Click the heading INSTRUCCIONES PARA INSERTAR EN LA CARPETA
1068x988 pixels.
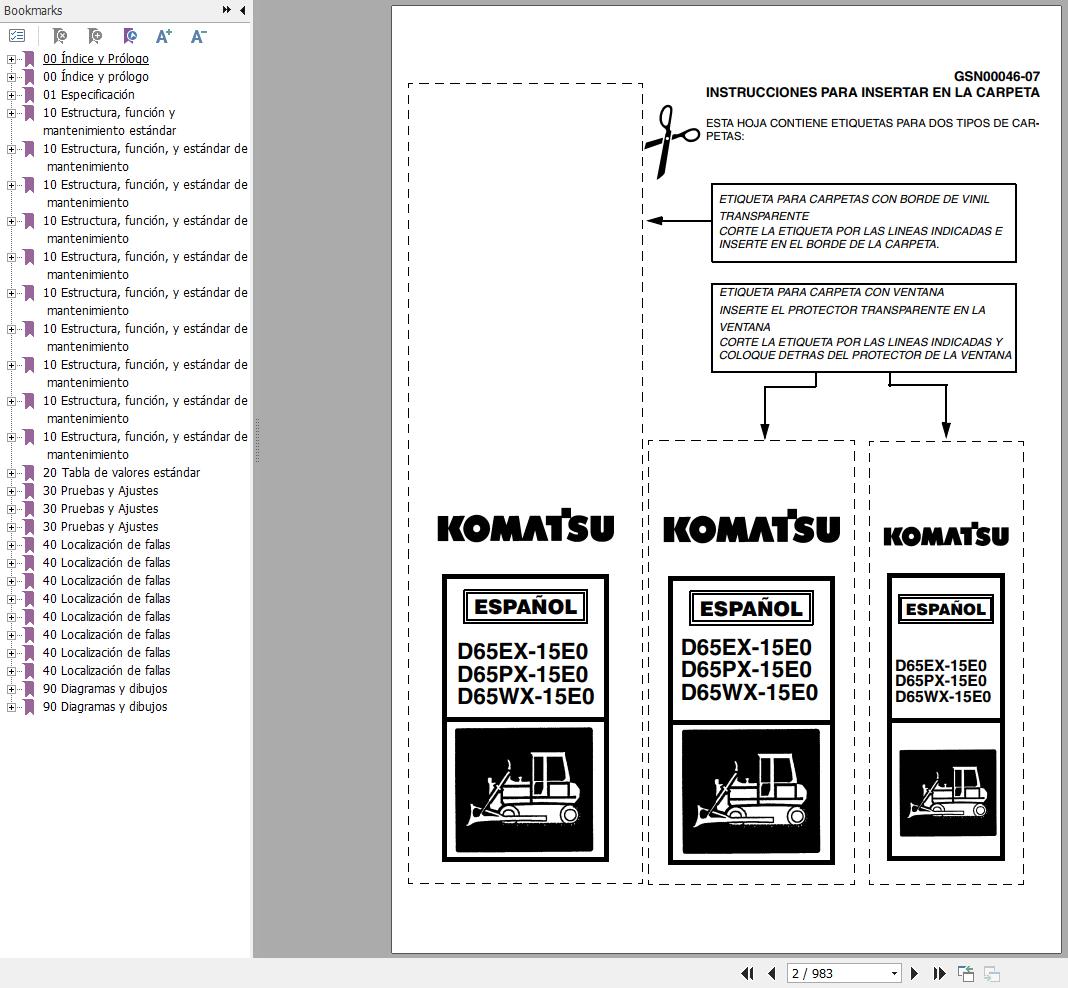click(873, 93)
